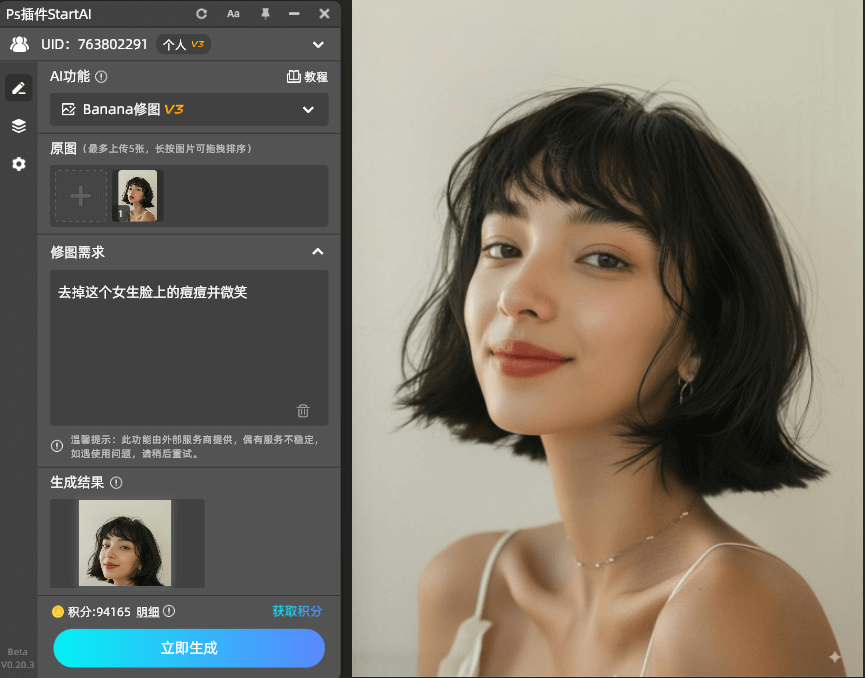The width and height of the screenshot is (865, 678).
Task: Open plugin settings with the gear icon
Action: click(x=18, y=164)
